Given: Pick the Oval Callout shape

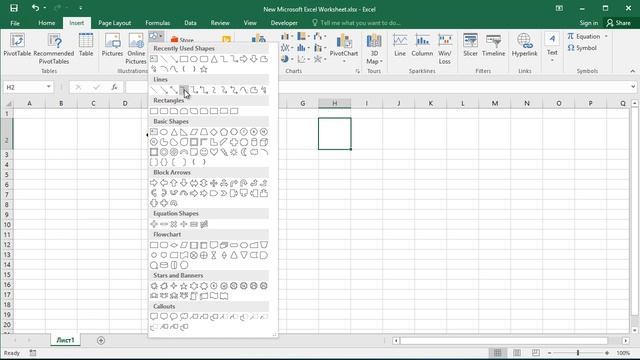Looking at the screenshot, I should 174,317.
